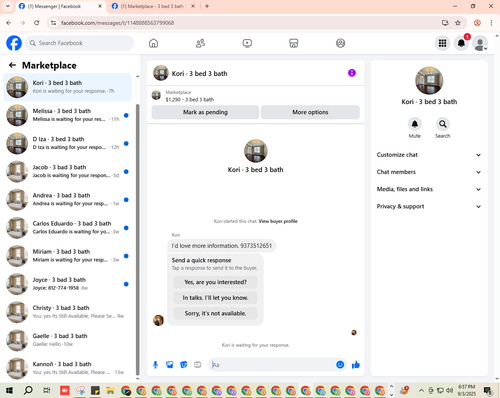
Task: Expand Customize chat section
Action: pos(429,155)
